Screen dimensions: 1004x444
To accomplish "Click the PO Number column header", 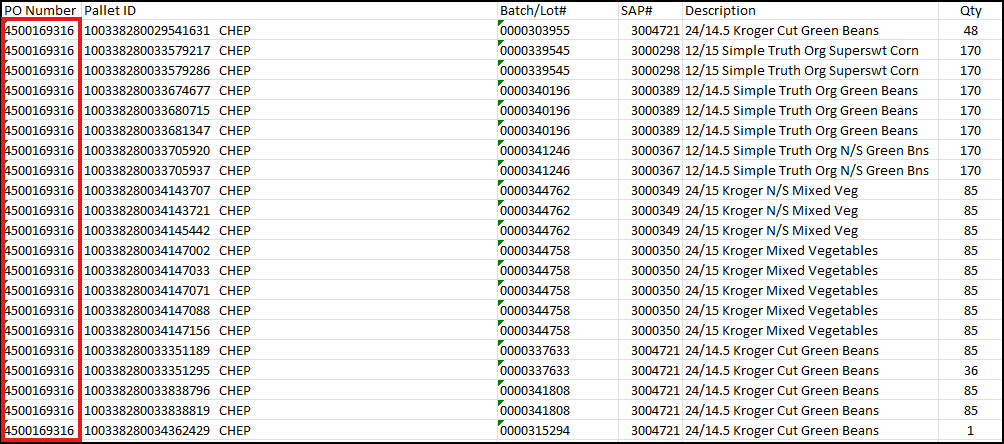I will pyautogui.click(x=42, y=11).
